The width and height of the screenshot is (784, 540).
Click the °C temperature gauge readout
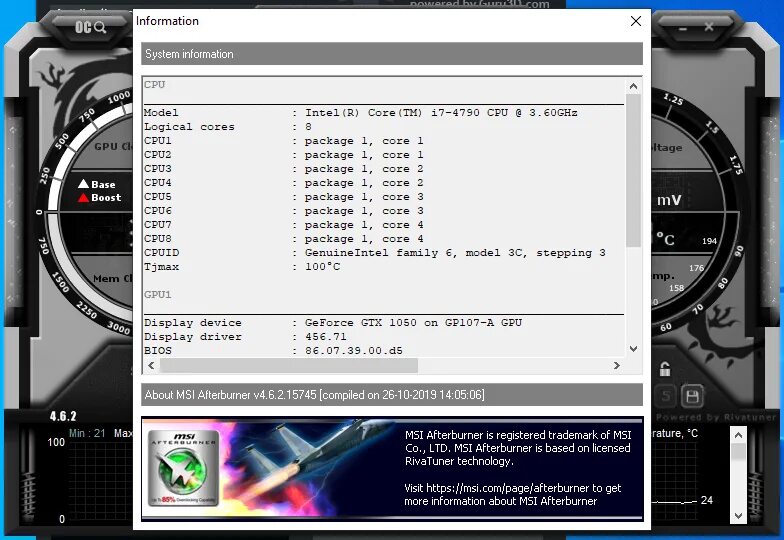click(x=666, y=239)
